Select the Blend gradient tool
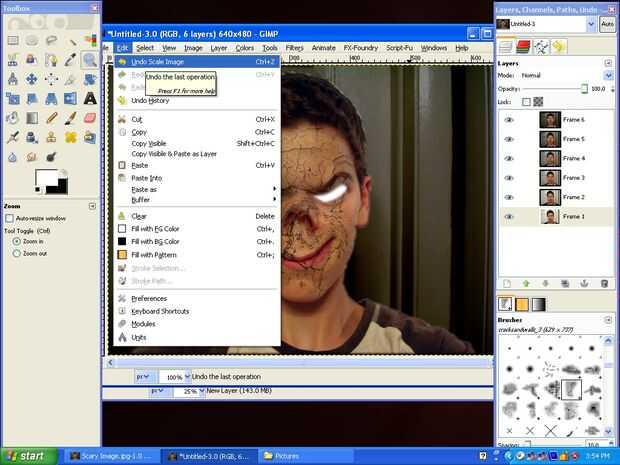This screenshot has height=465, width=620. coord(32,118)
